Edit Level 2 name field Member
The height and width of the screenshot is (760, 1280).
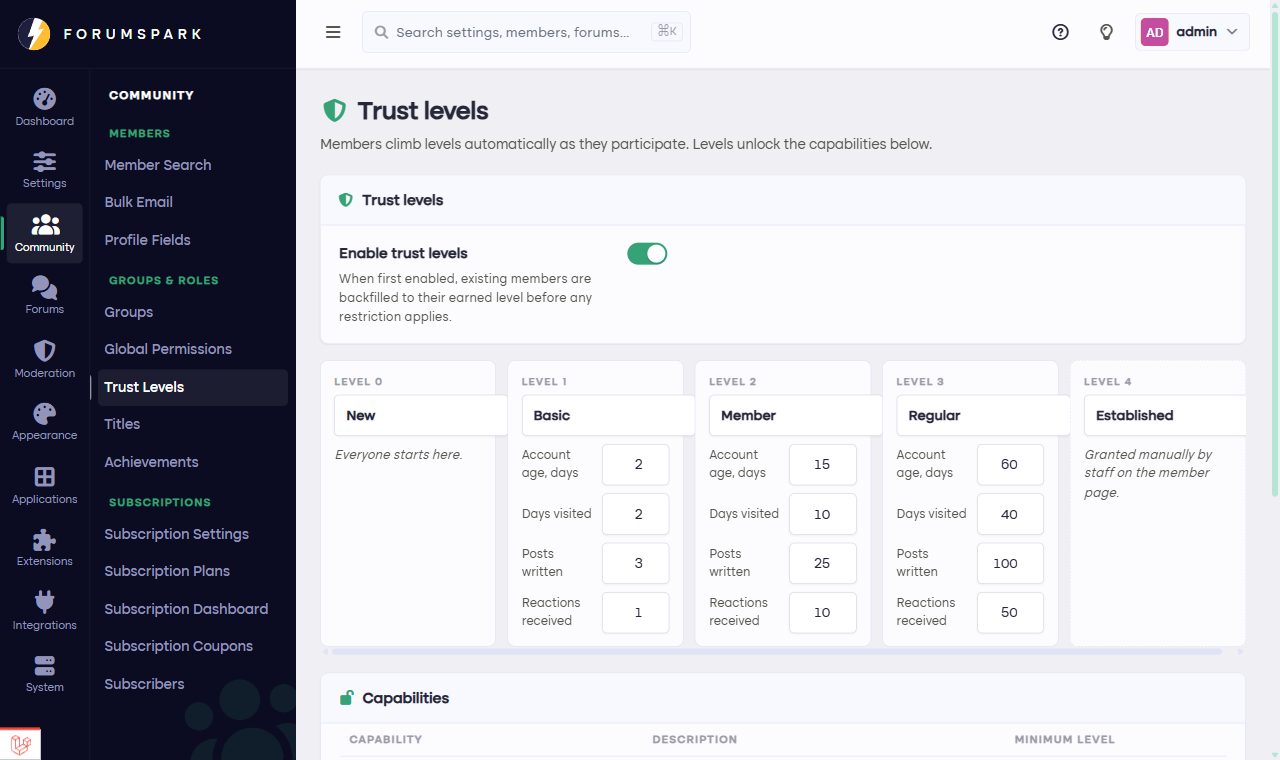tap(795, 415)
